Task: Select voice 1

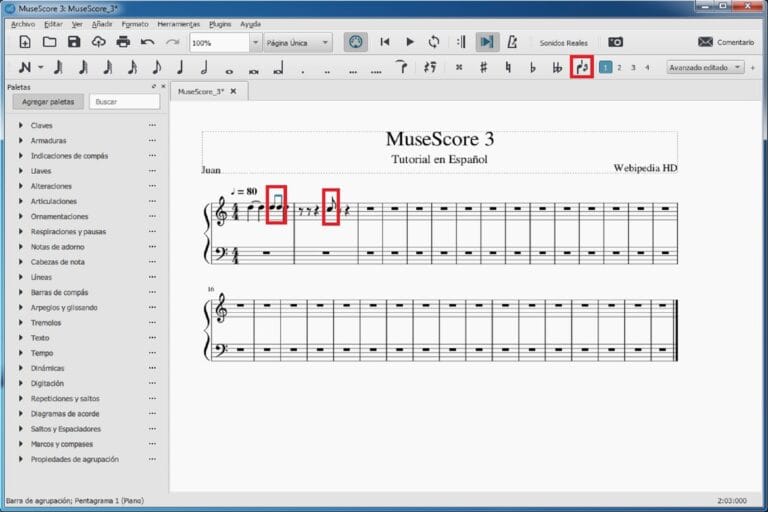Action: [605, 68]
